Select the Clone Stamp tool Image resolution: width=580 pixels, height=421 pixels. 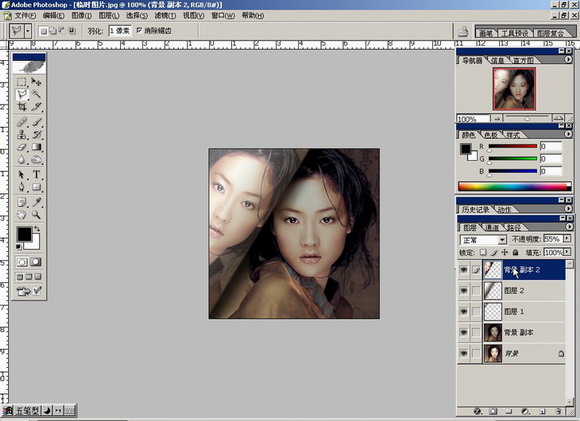(22, 134)
